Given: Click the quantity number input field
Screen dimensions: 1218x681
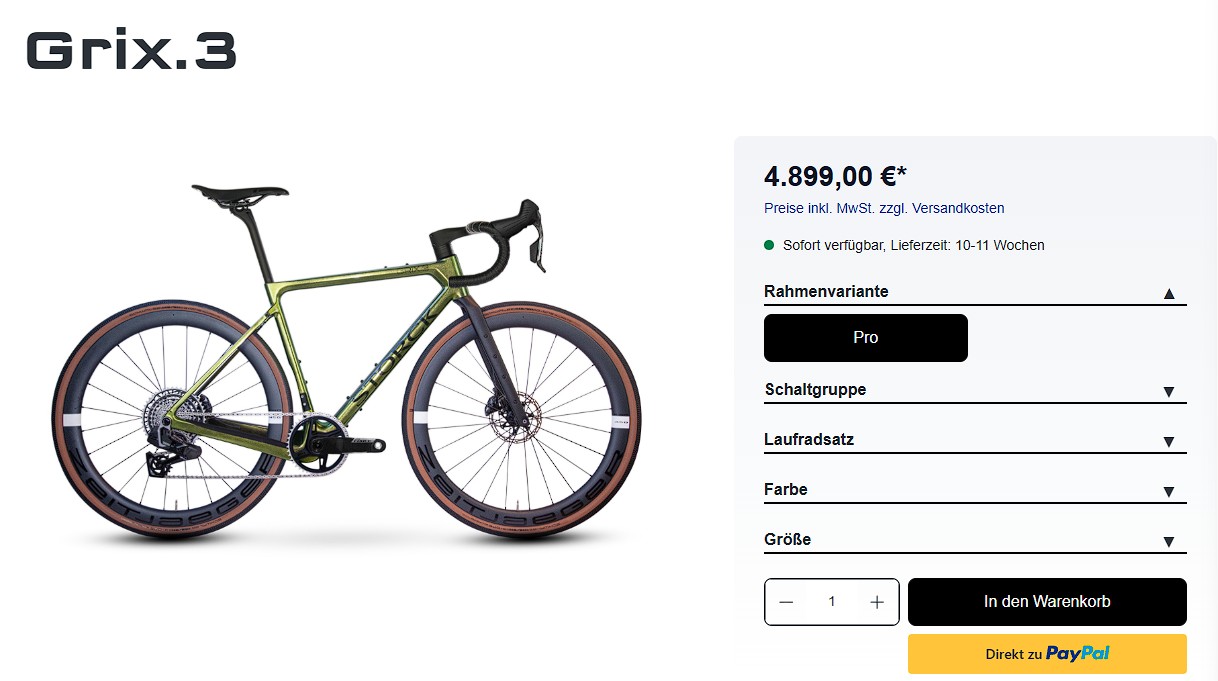Looking at the screenshot, I should tap(832, 602).
